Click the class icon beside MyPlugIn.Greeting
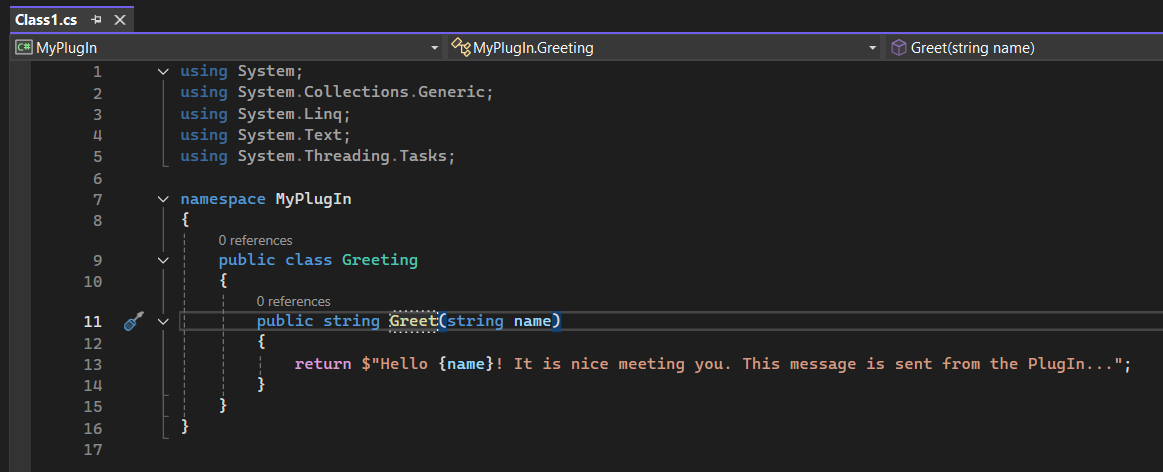Image resolution: width=1163 pixels, height=472 pixels. 460,47
